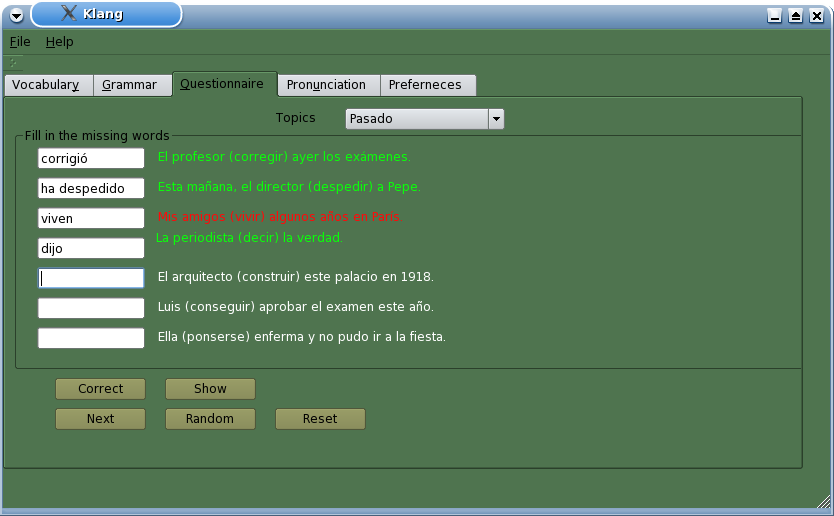834x516 pixels.
Task: Click the X icon beside the Klang title
Action: tap(69, 13)
